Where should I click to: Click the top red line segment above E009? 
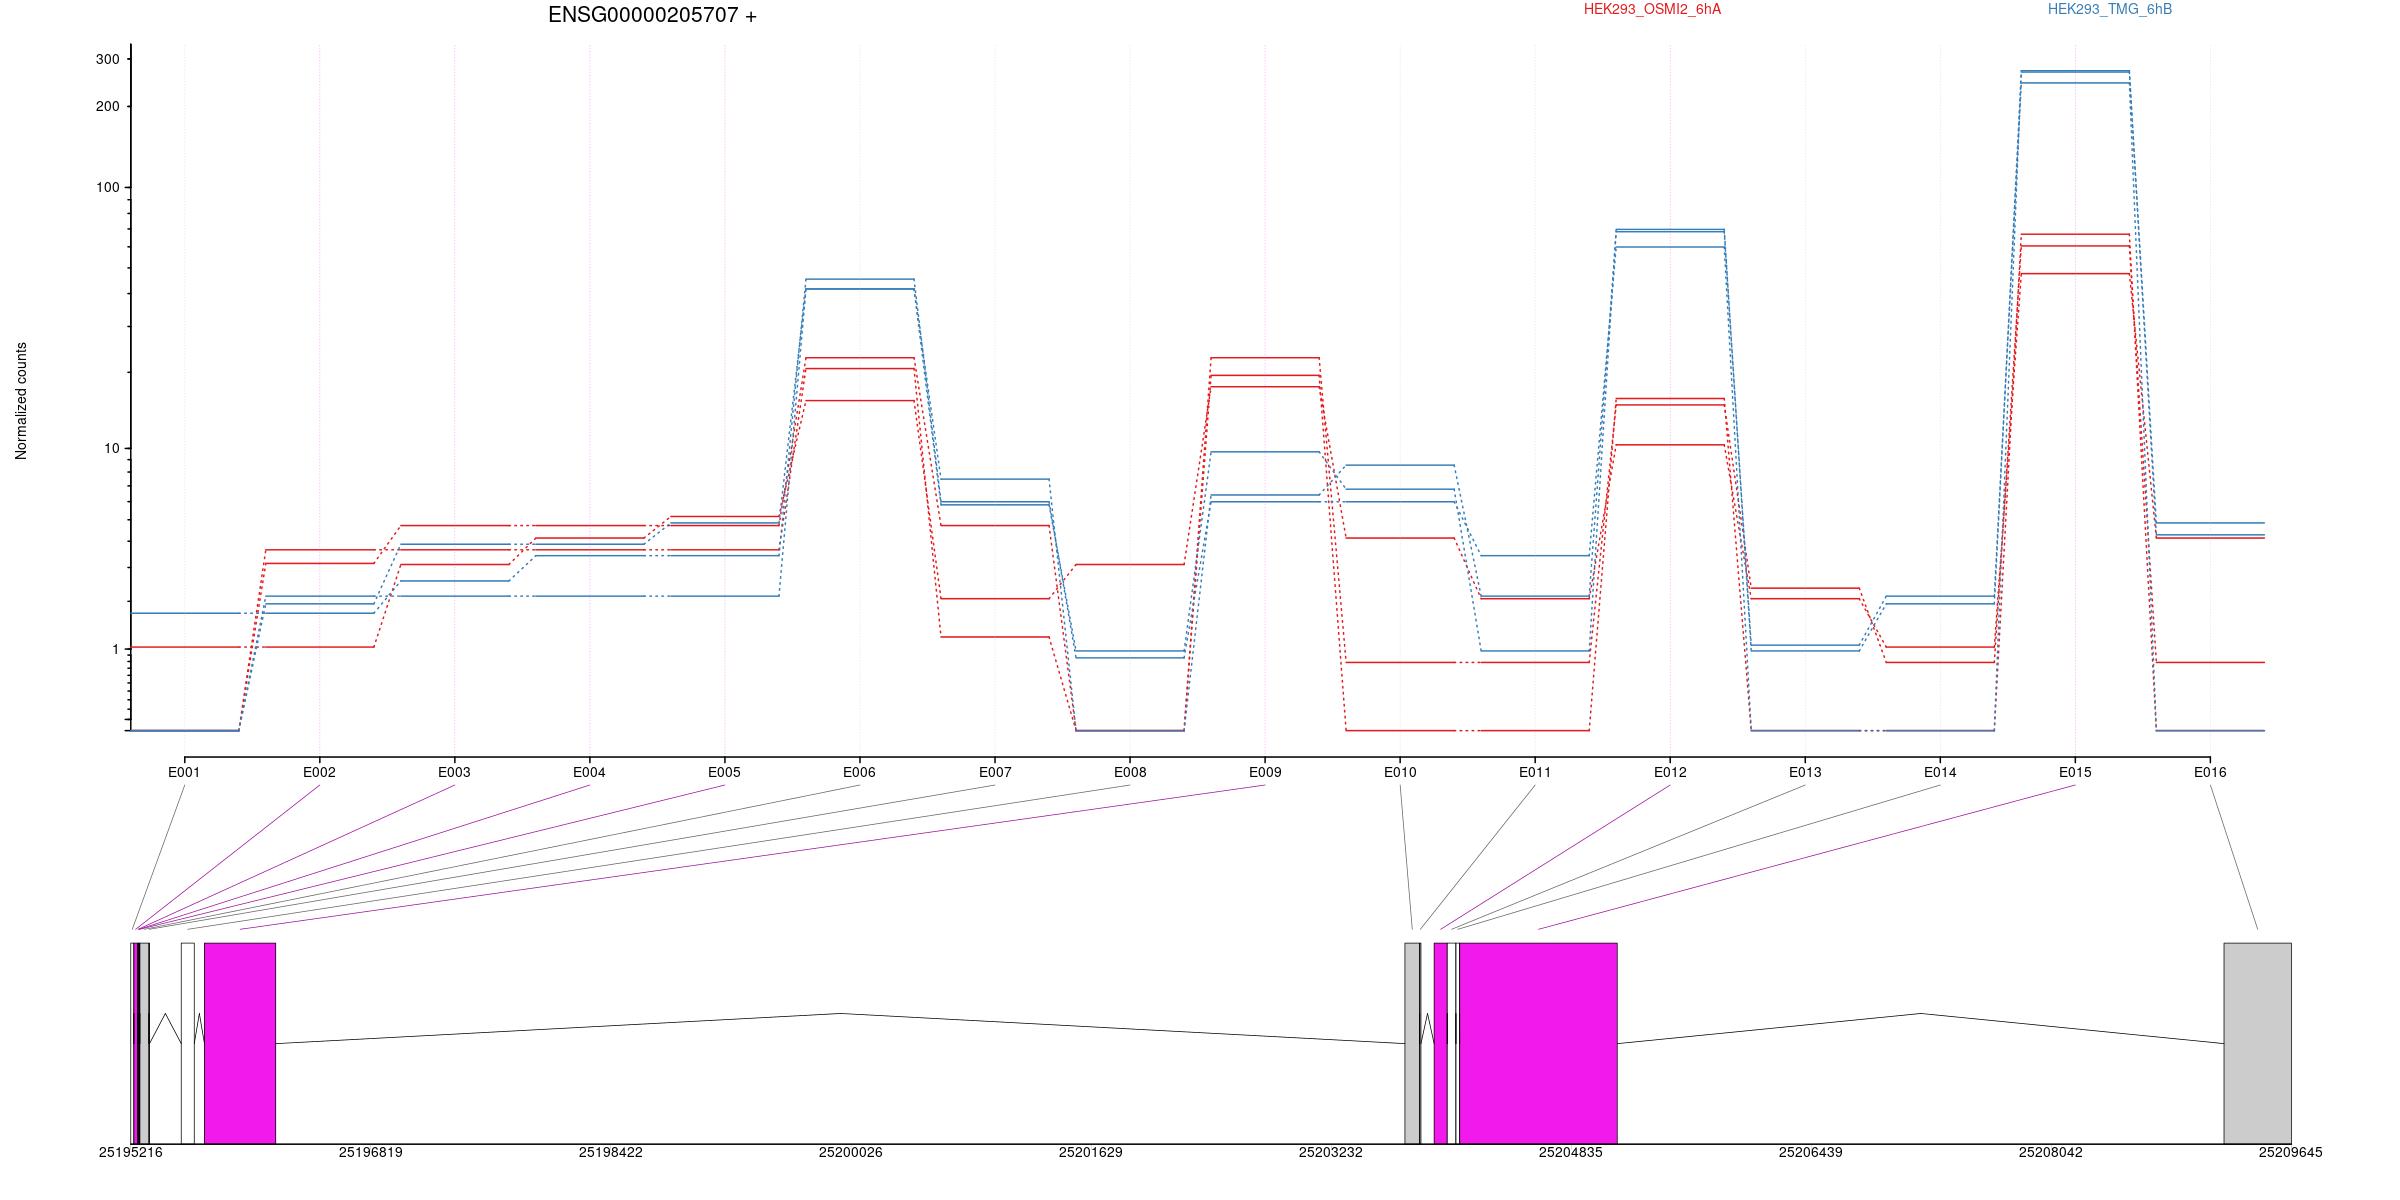(x=1265, y=357)
